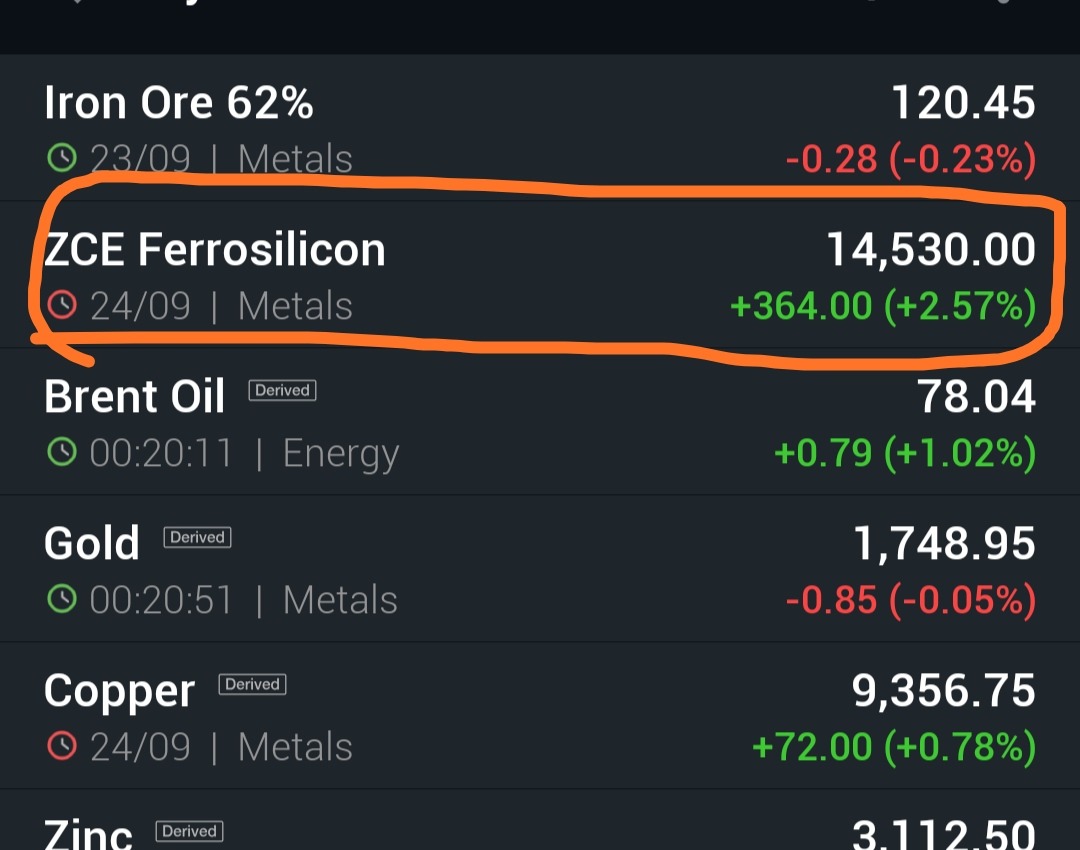Click red clock icon under Copper
1080x850 pixels.
point(62,746)
